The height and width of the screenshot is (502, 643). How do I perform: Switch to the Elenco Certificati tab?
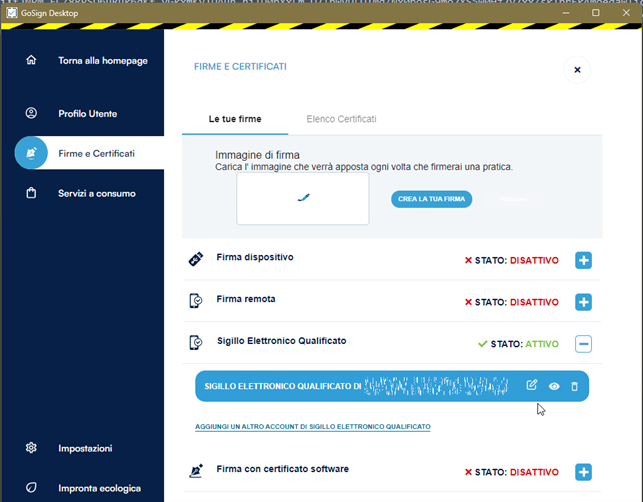click(341, 119)
